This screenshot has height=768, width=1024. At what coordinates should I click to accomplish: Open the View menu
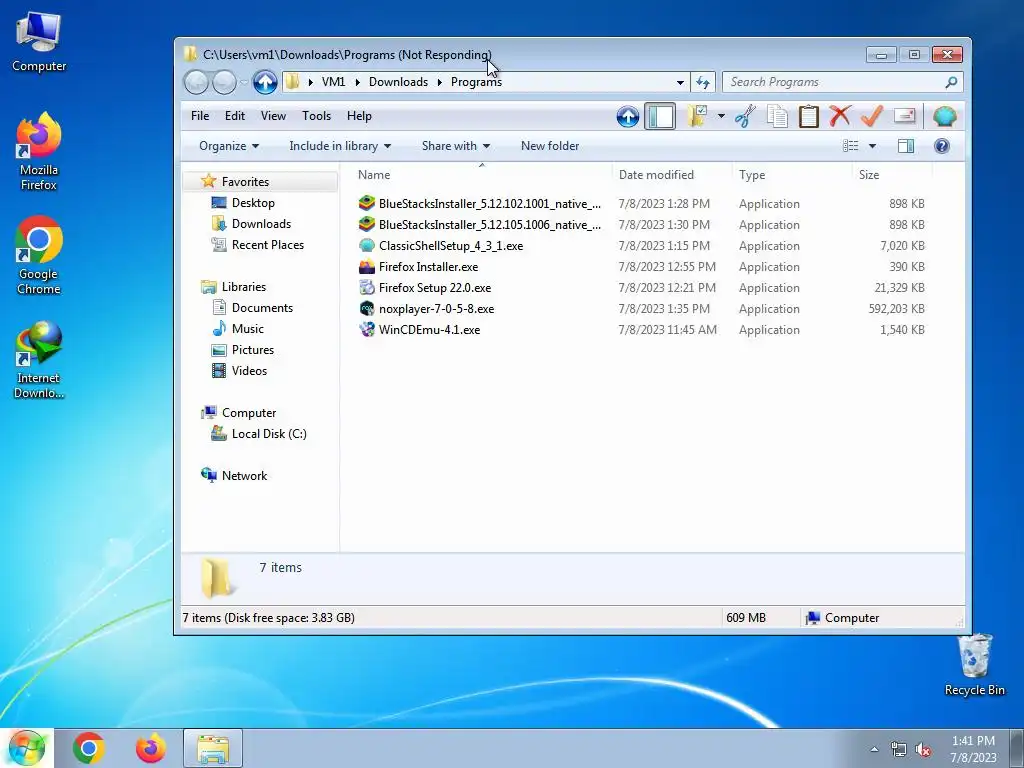(273, 116)
